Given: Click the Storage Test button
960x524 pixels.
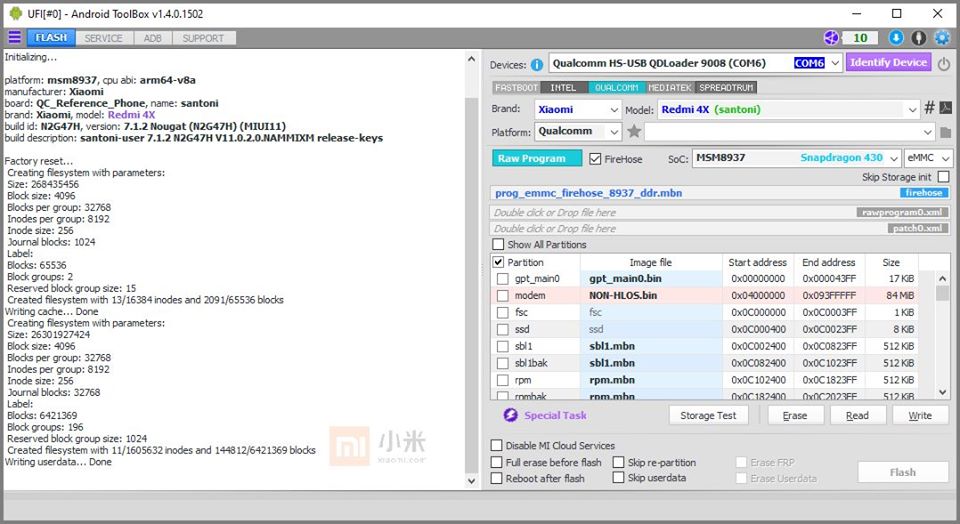Looking at the screenshot, I should 708,416.
